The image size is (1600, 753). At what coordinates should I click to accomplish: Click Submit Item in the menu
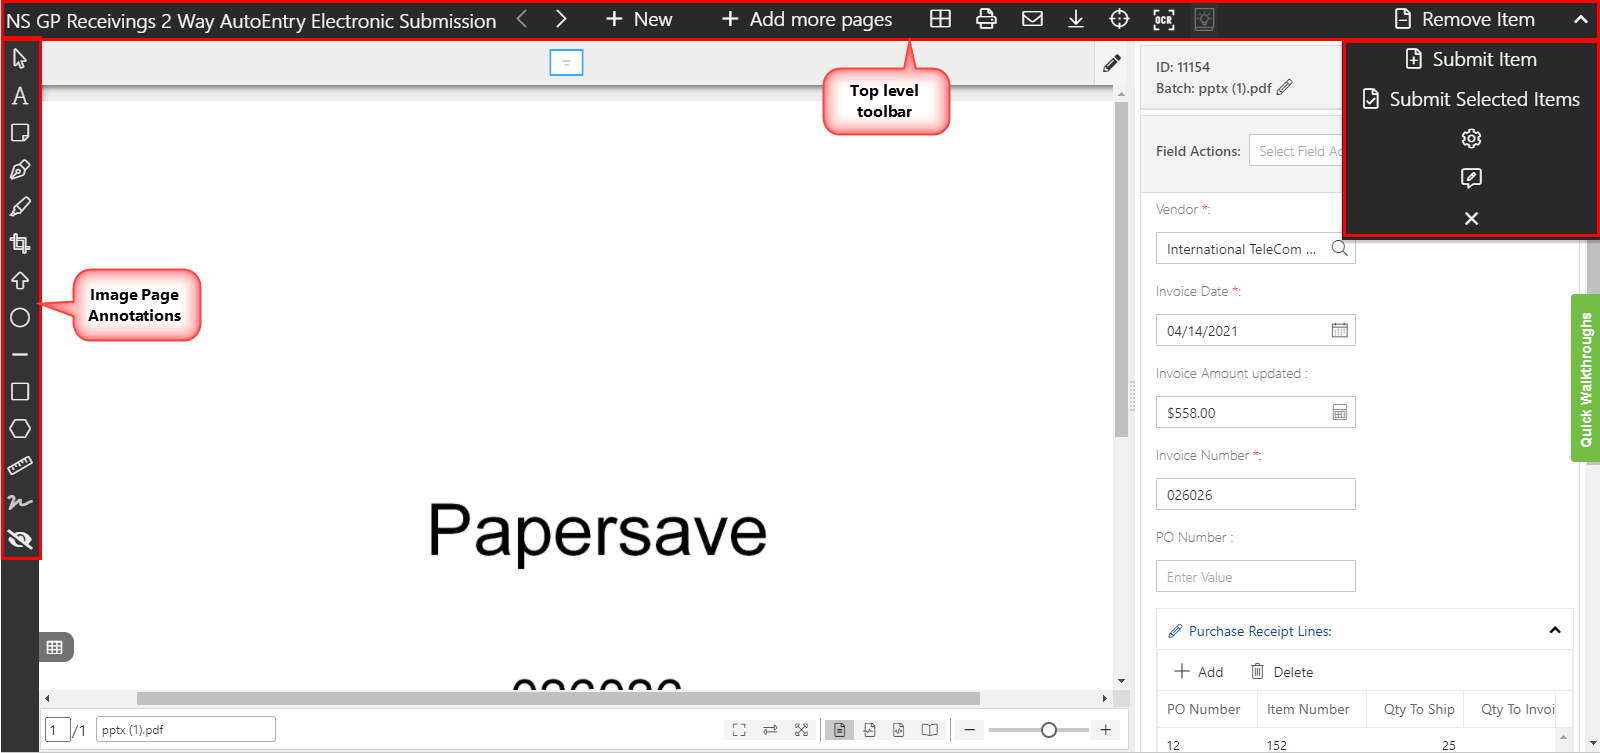pos(1471,59)
